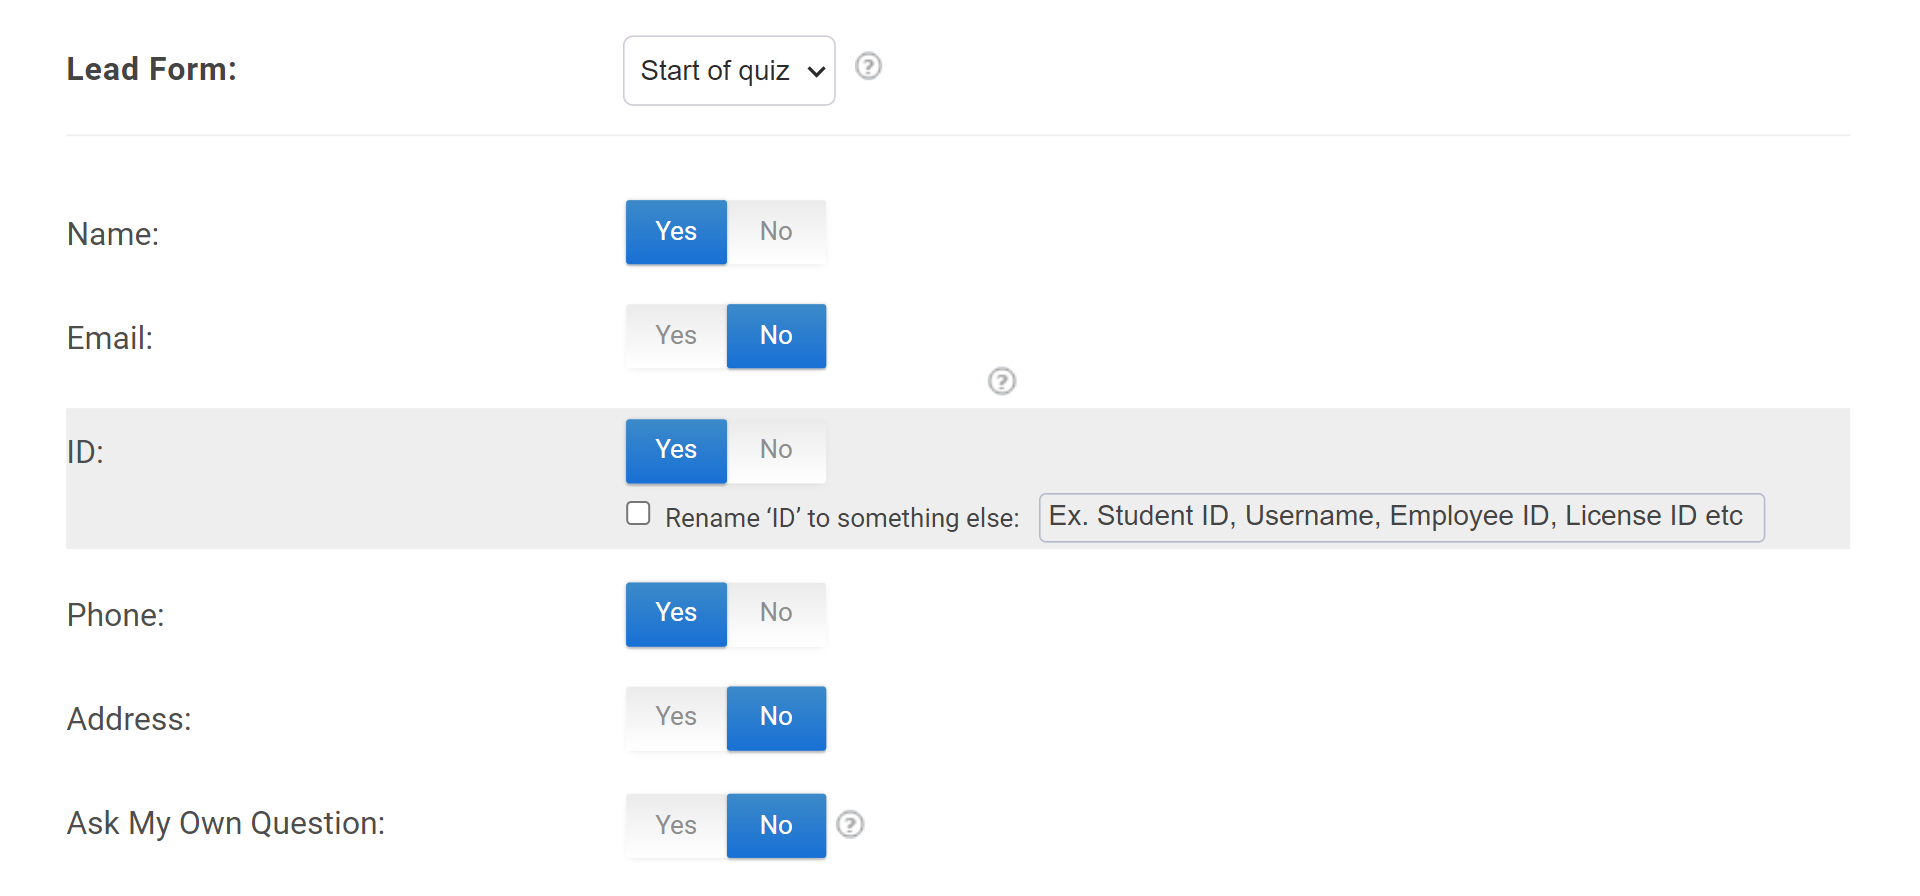The height and width of the screenshot is (896, 1920).
Task: Click help icon beside Ask My Own Question
Action: [x=850, y=824]
